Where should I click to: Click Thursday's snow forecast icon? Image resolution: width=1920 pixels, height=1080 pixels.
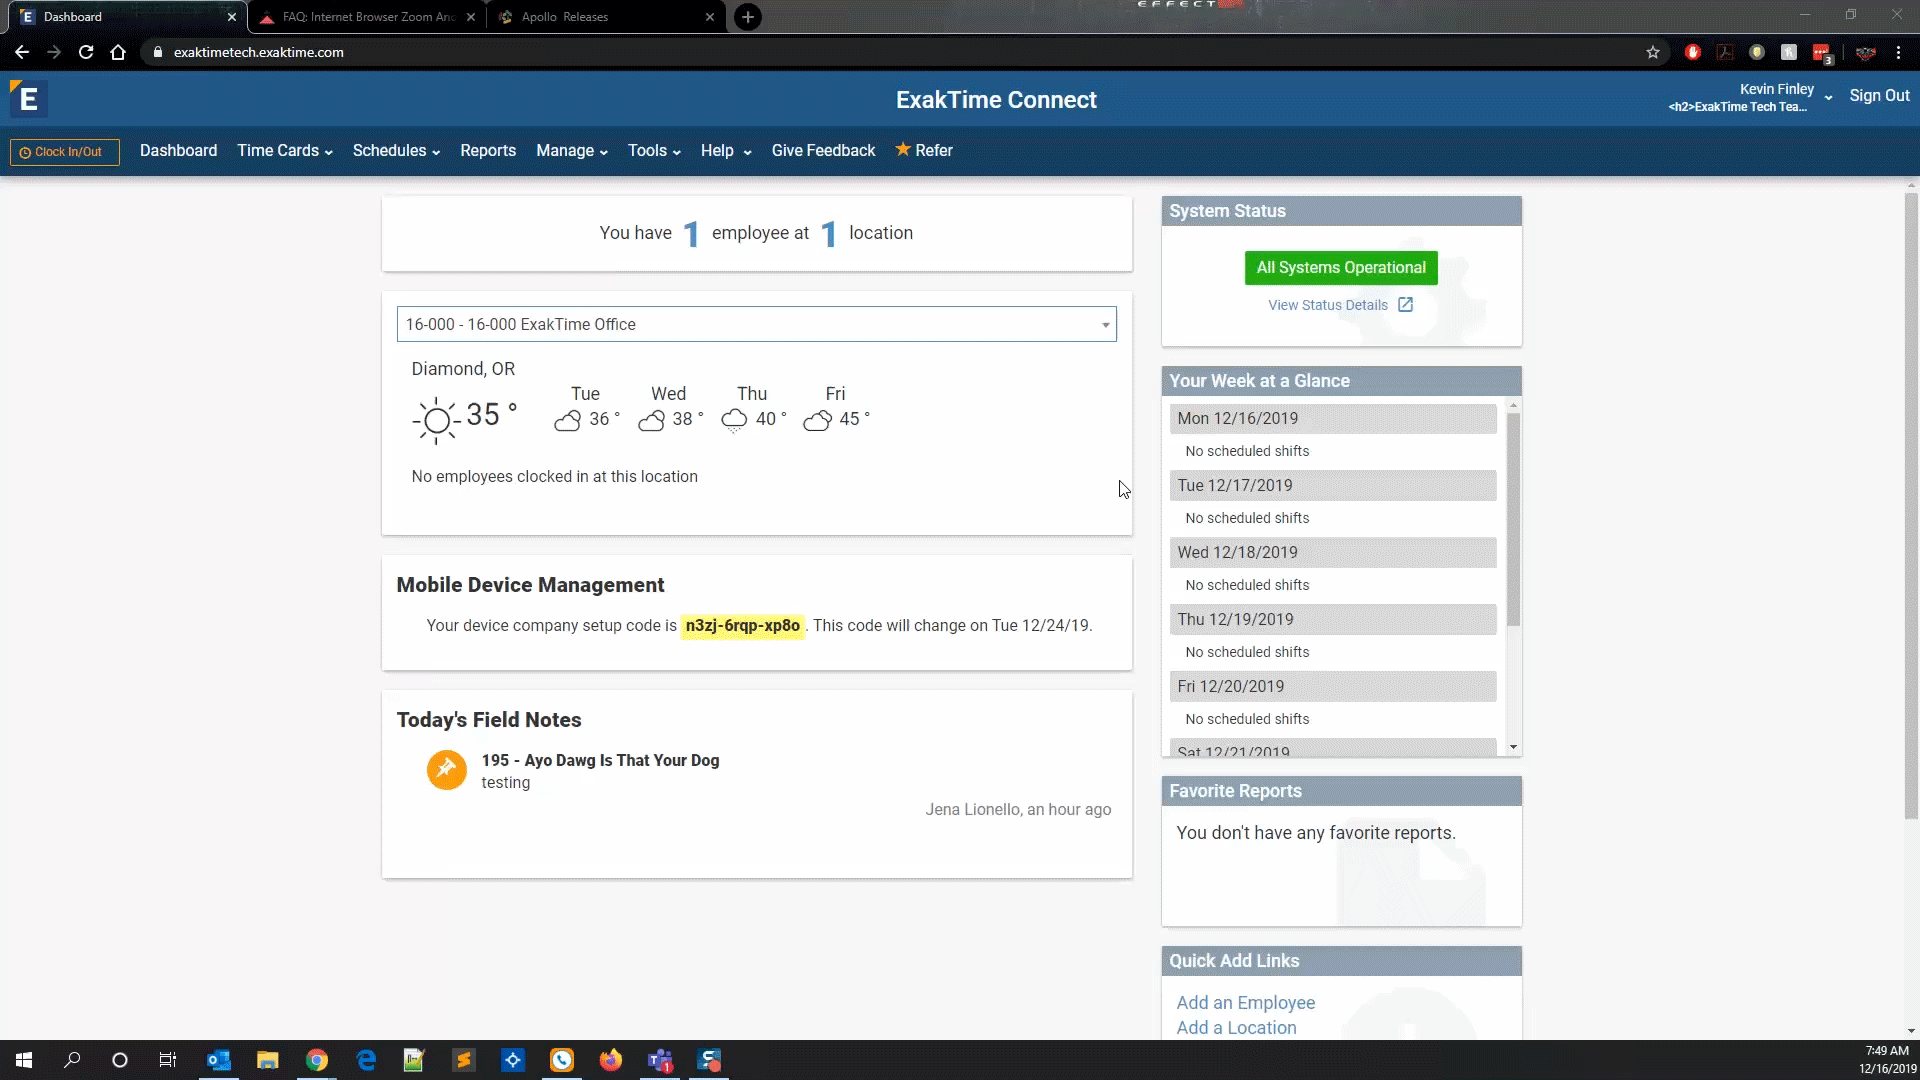(x=734, y=420)
